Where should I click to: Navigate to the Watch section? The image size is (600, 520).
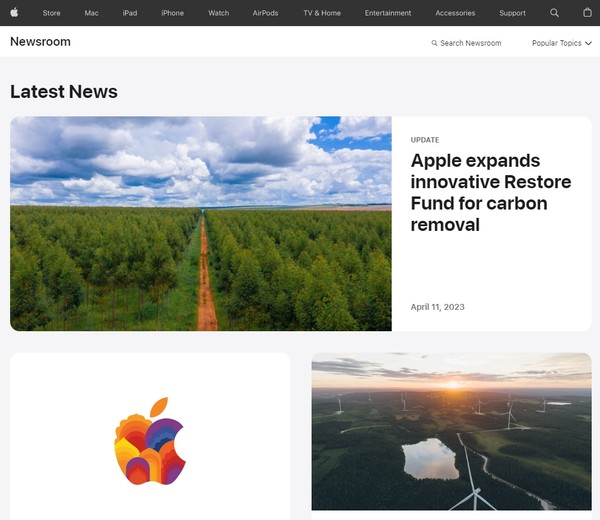click(x=218, y=13)
